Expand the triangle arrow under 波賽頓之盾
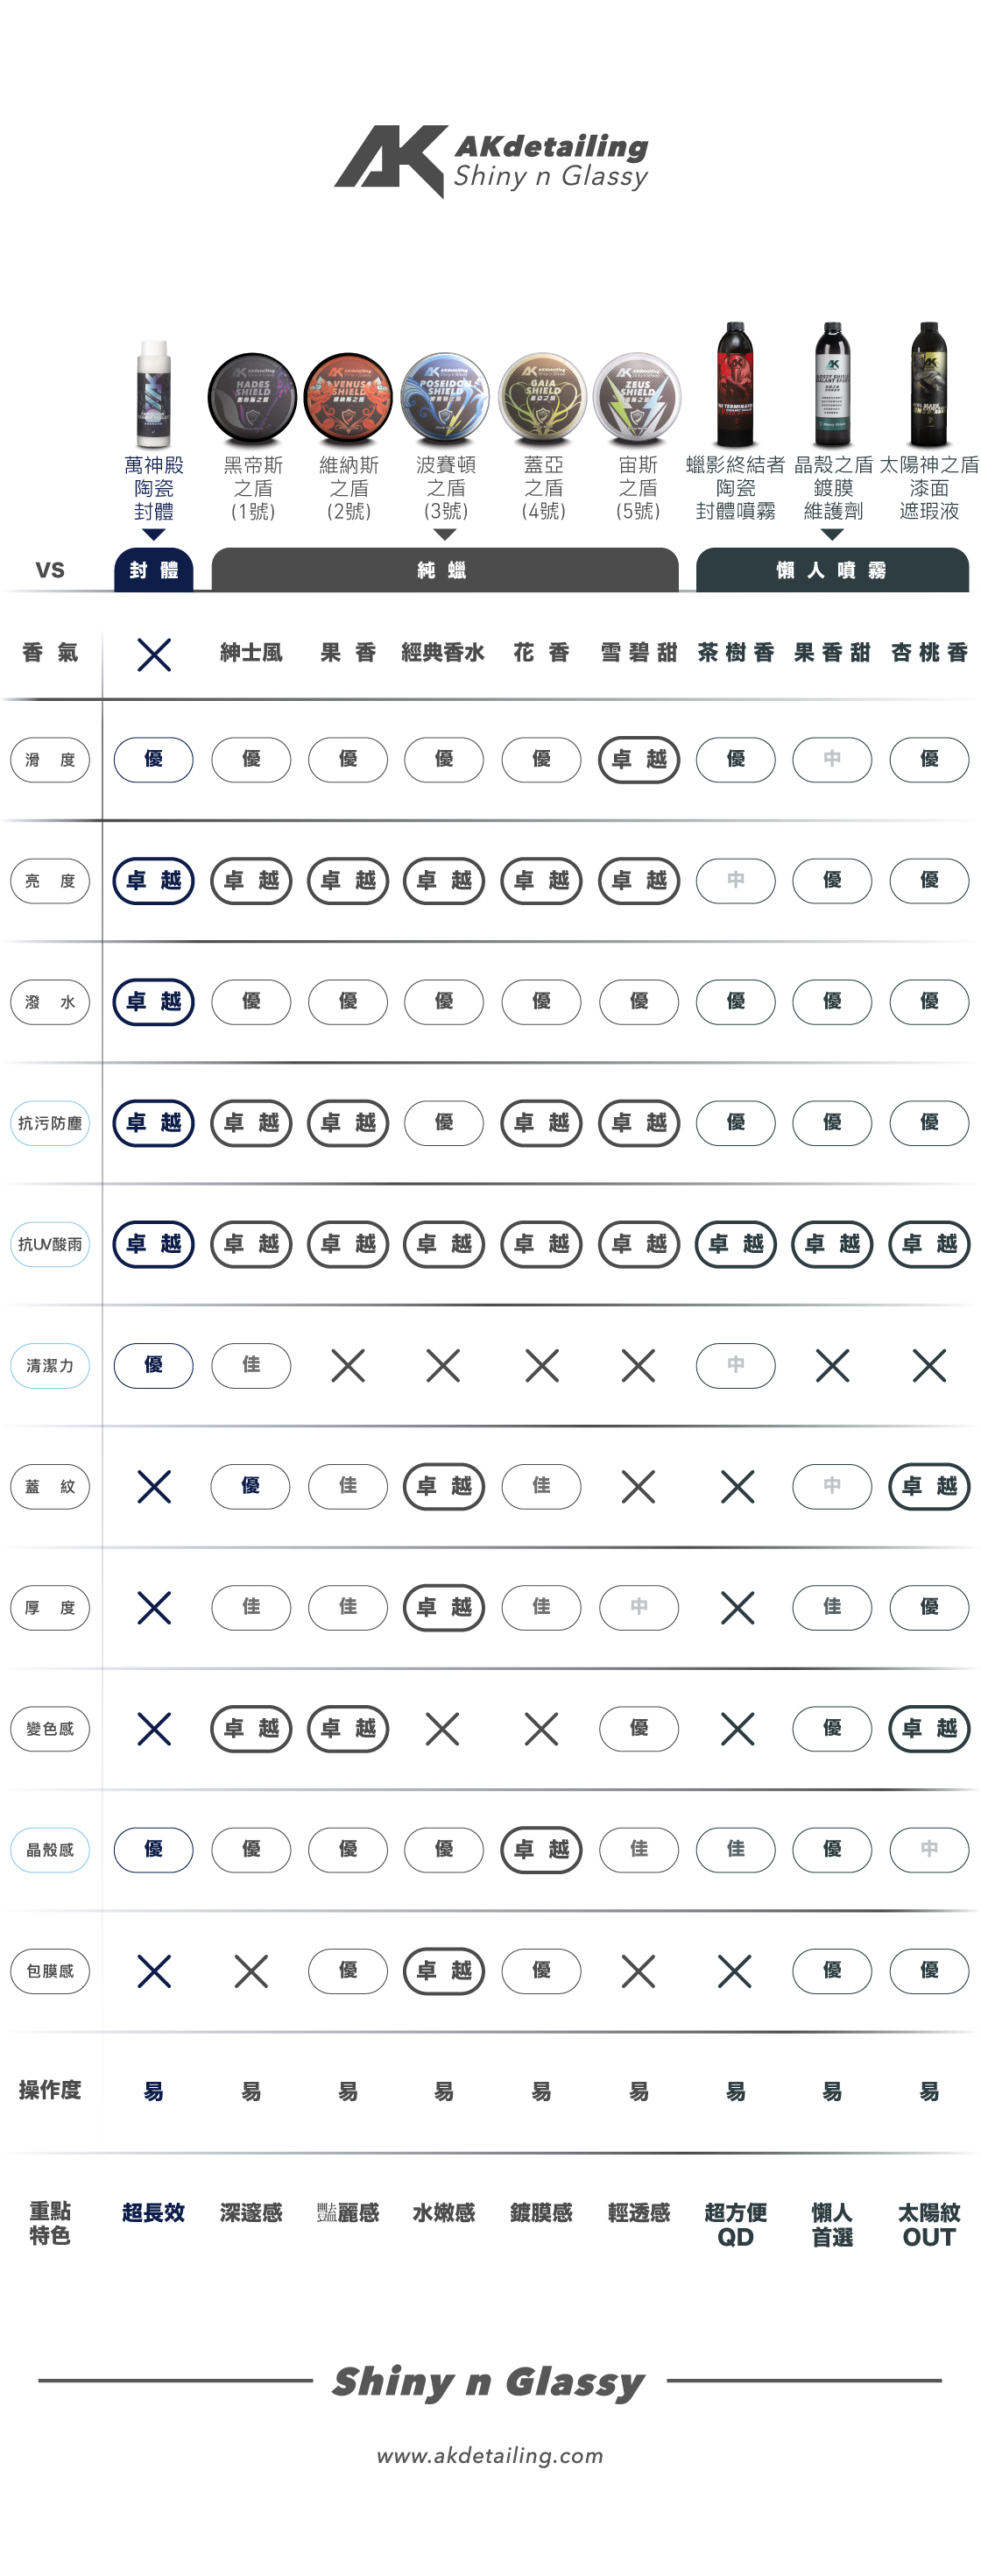Image resolution: width=981 pixels, height=2576 pixels. point(445,535)
